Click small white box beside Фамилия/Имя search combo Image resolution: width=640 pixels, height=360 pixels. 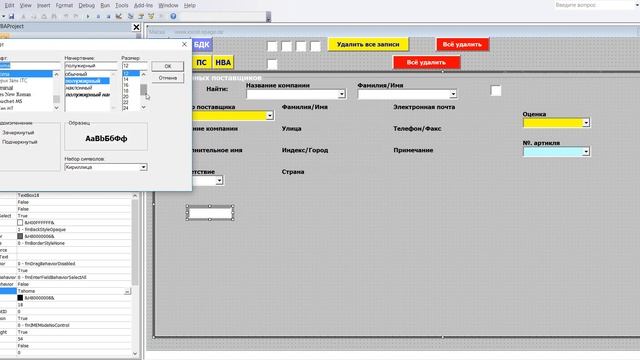pos(496,91)
